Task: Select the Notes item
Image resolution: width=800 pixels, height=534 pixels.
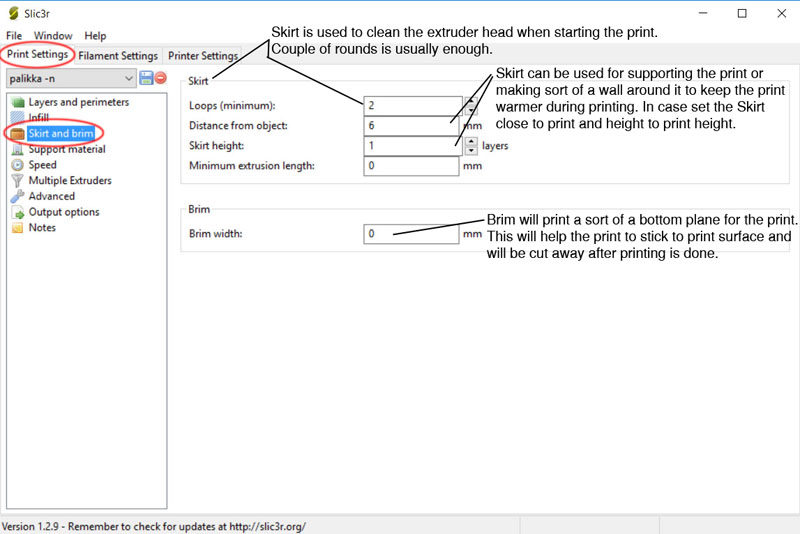Action: point(42,227)
